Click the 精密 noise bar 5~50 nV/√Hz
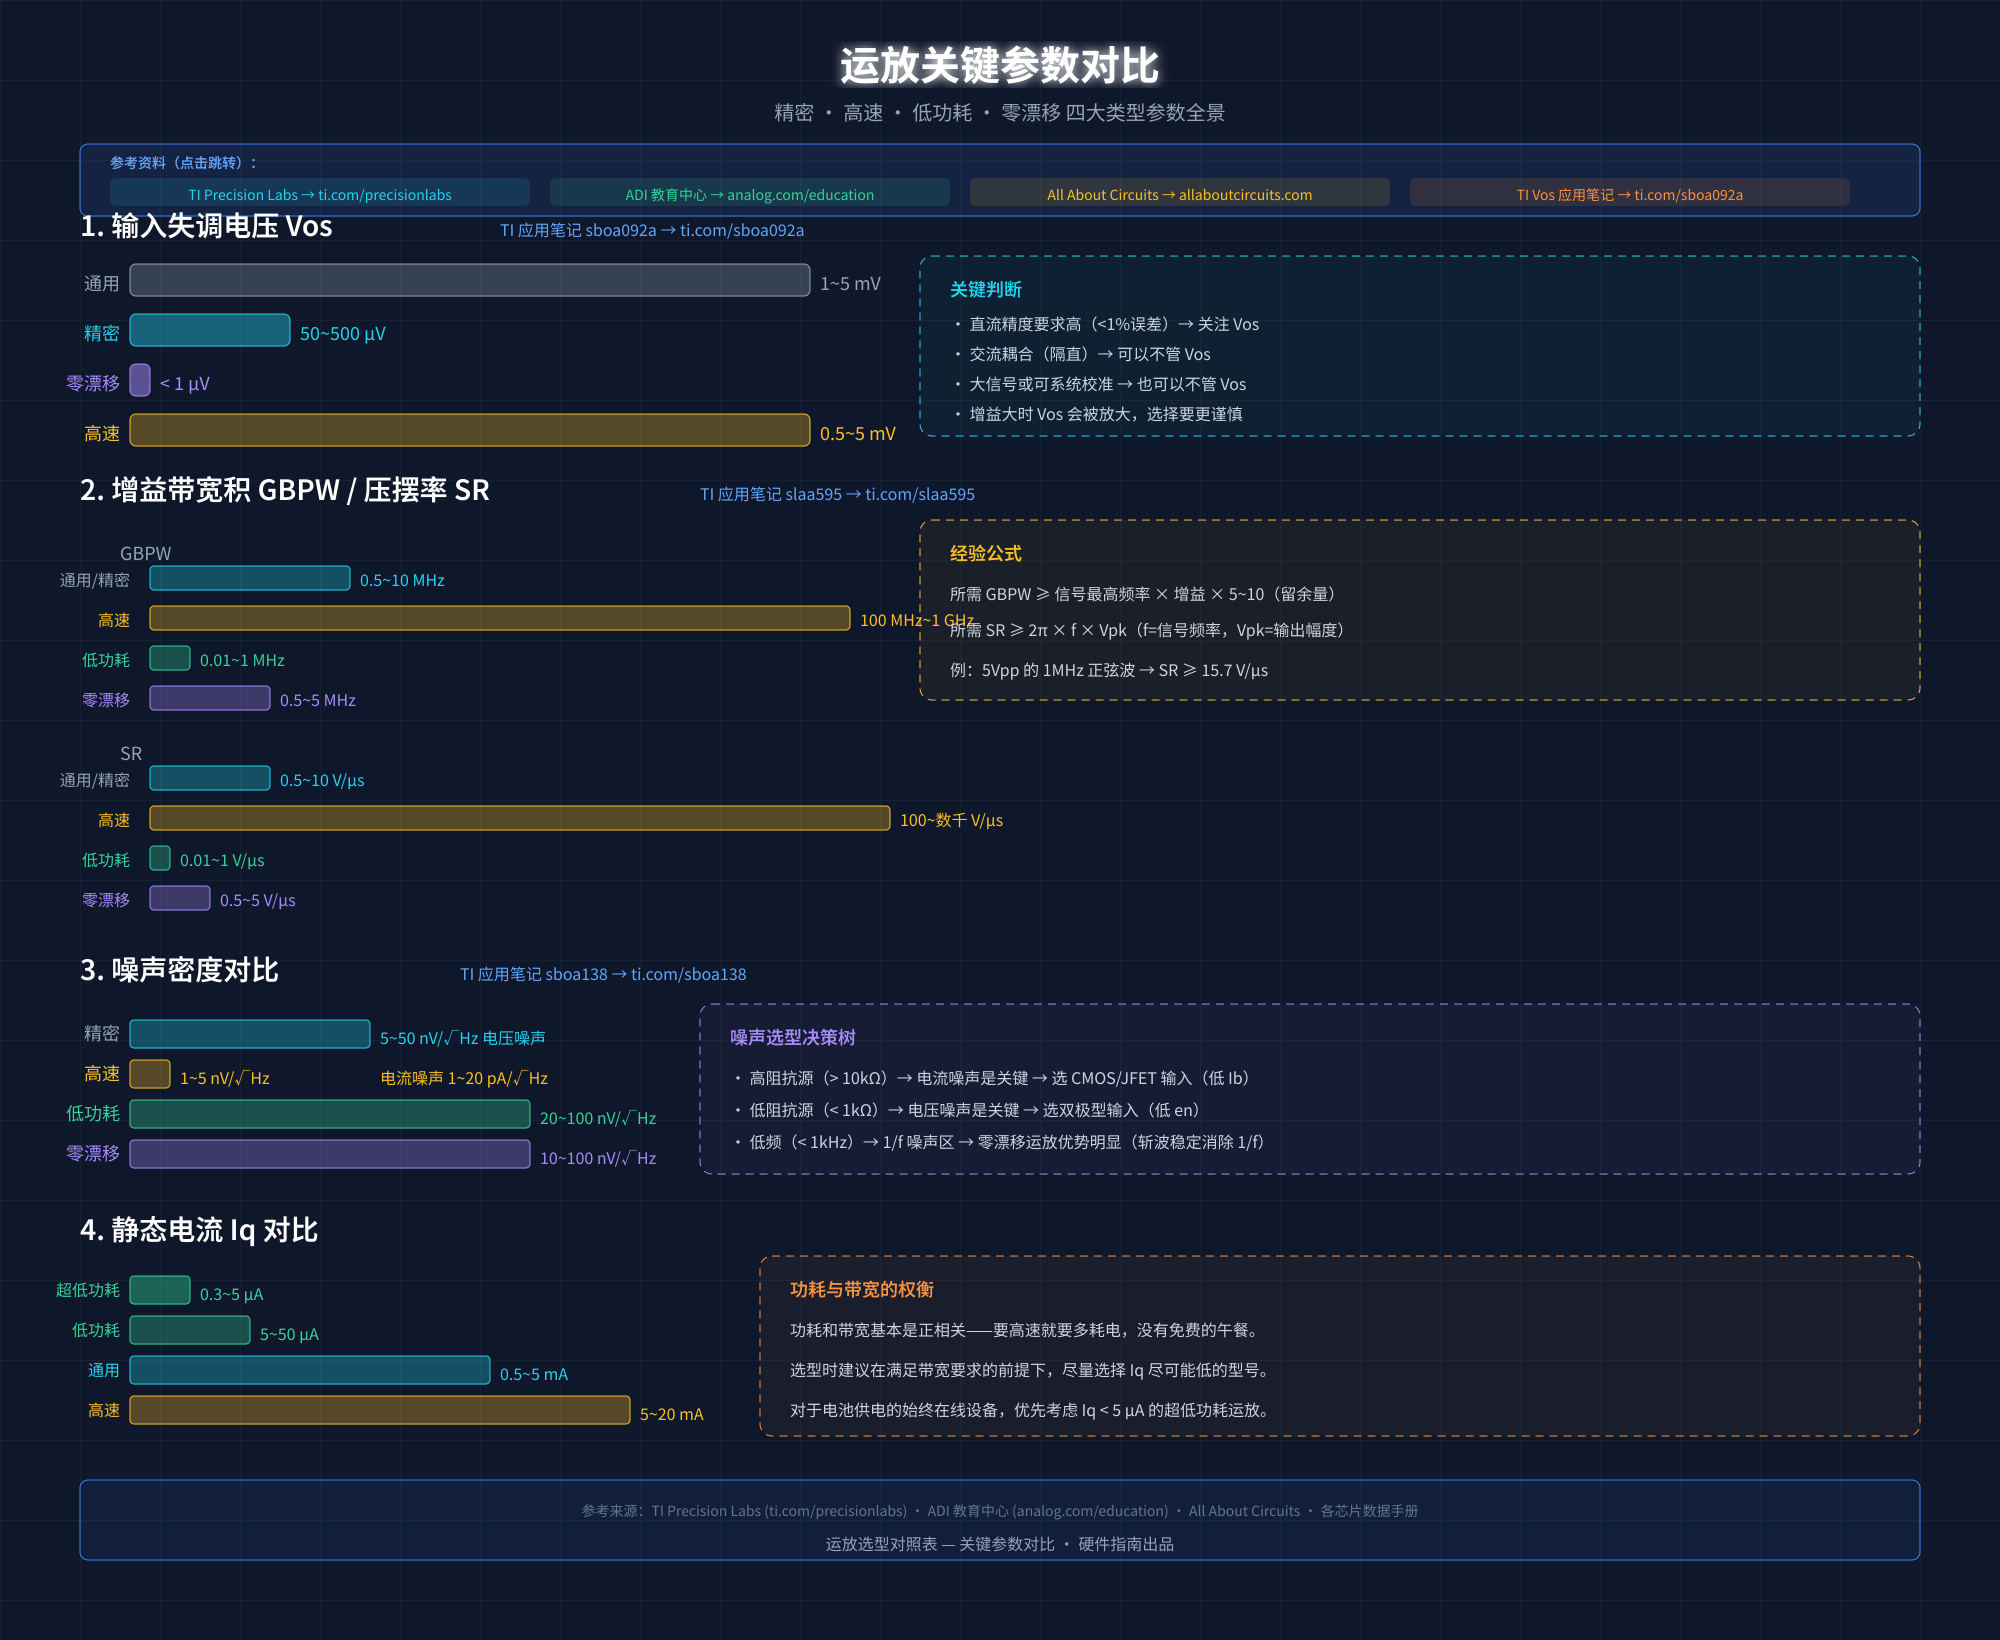The height and width of the screenshot is (1640, 2000). point(250,1034)
